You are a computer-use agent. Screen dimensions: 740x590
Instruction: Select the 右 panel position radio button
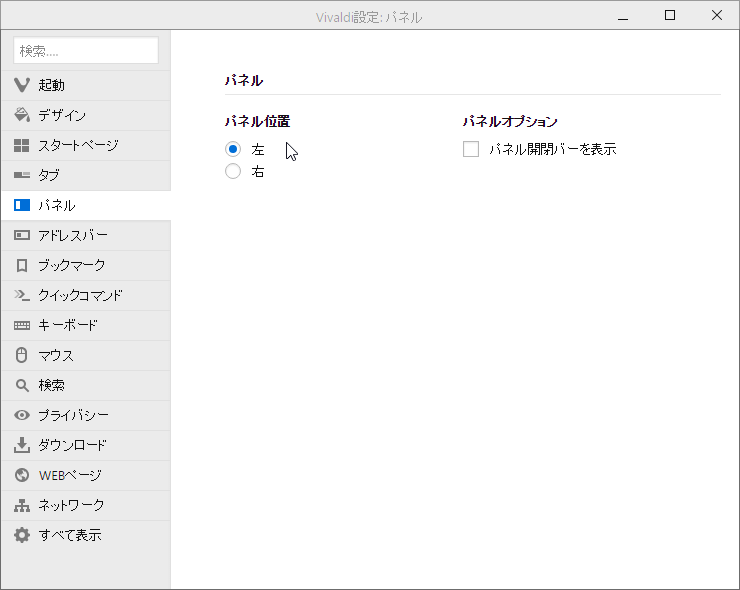pos(233,171)
